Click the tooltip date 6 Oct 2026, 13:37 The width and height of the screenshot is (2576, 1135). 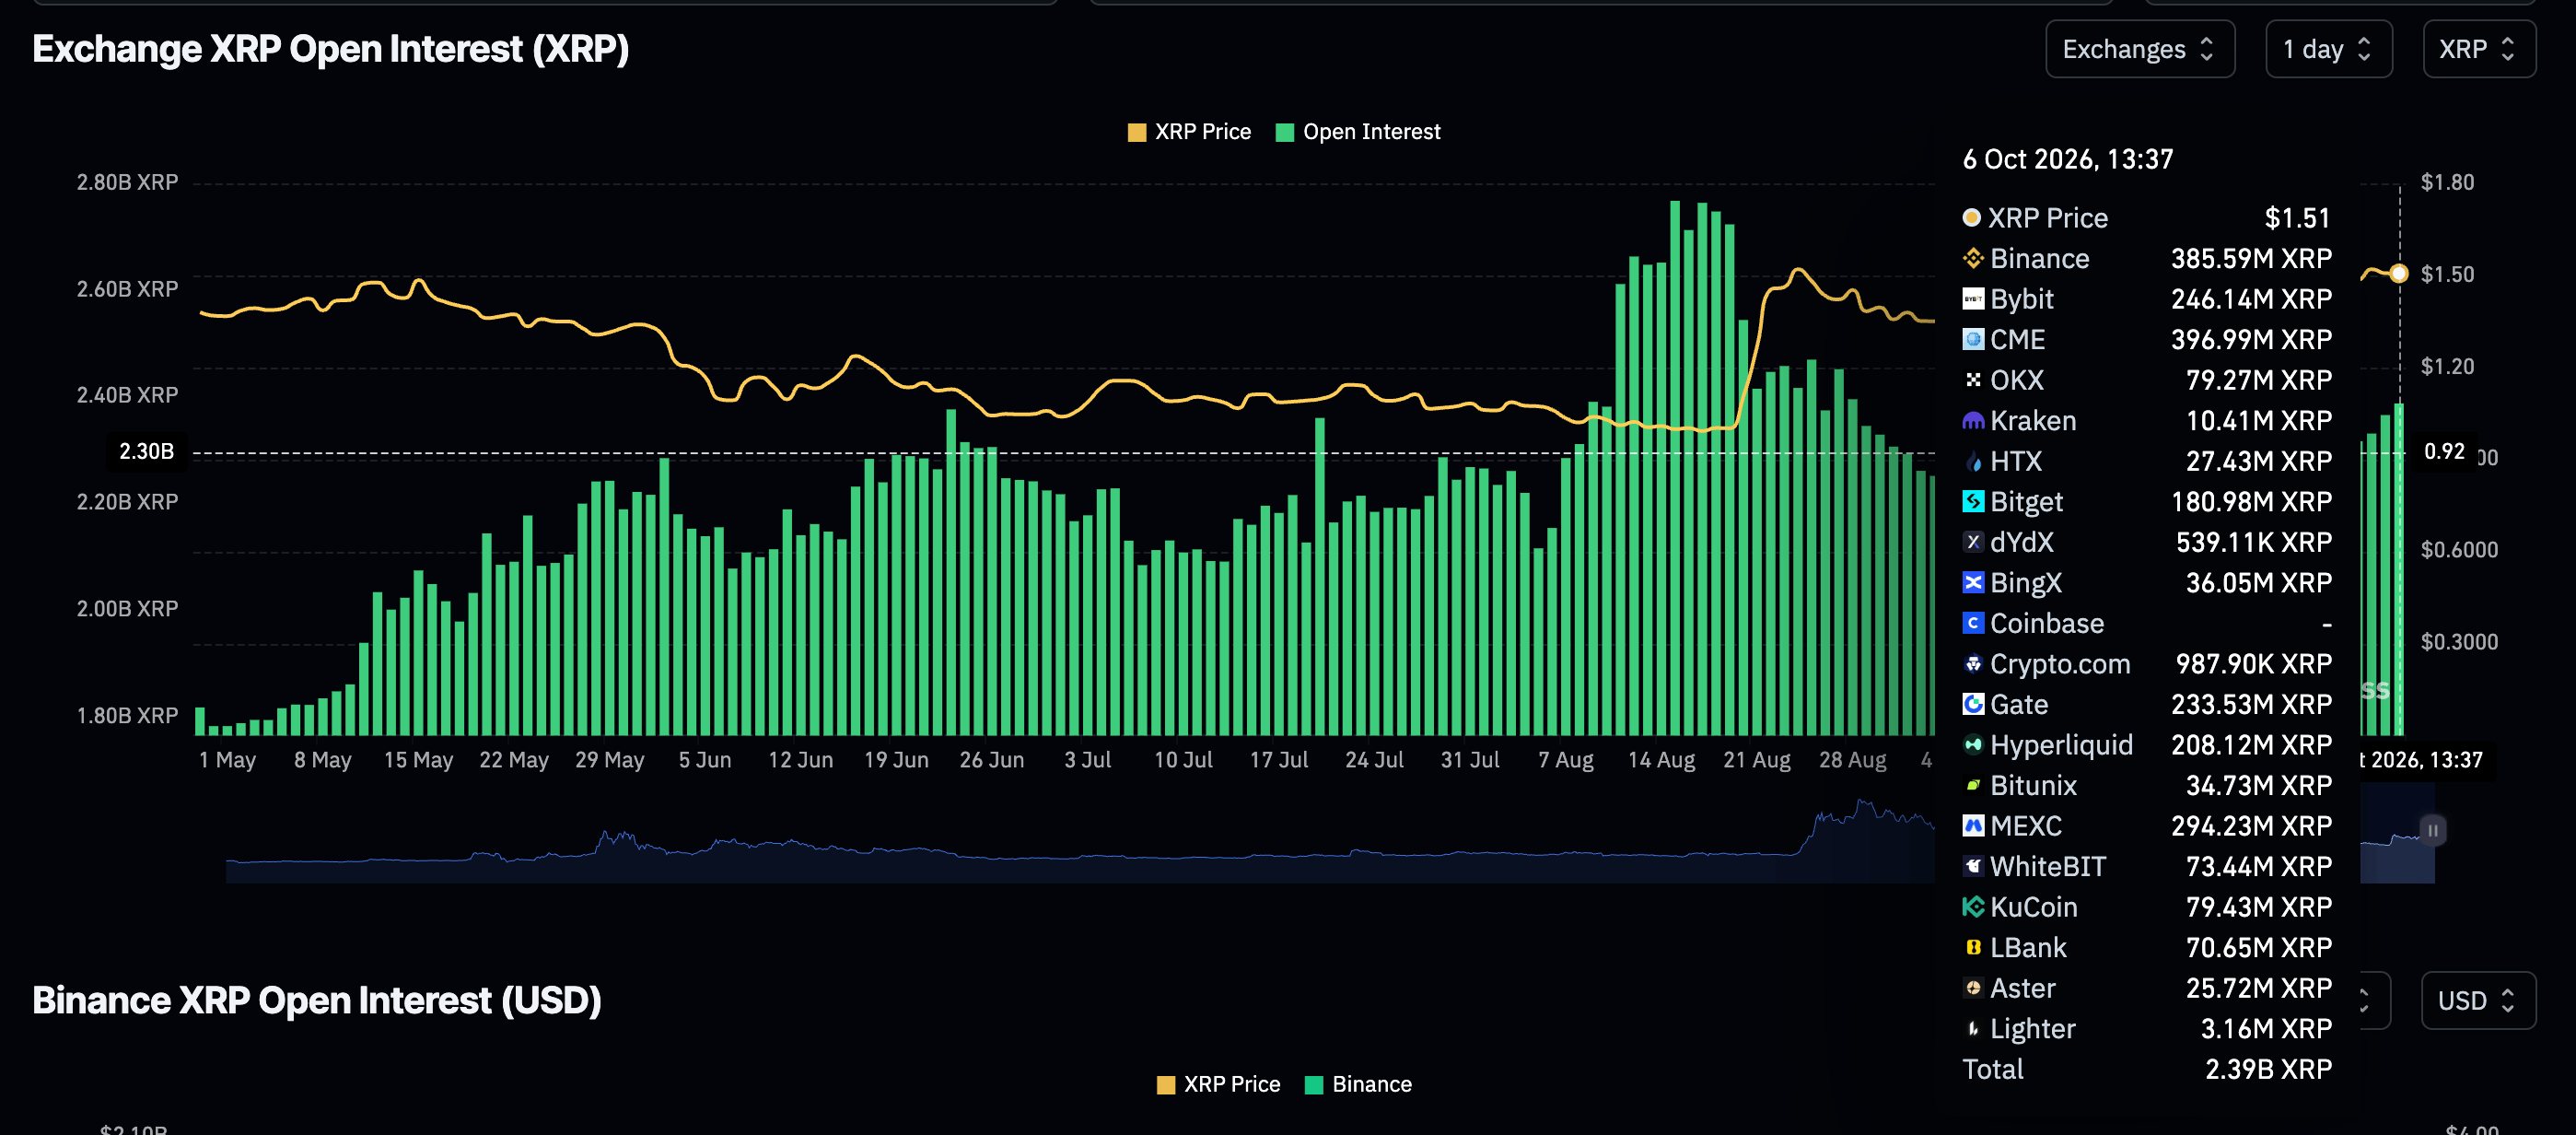pyautogui.click(x=2067, y=159)
